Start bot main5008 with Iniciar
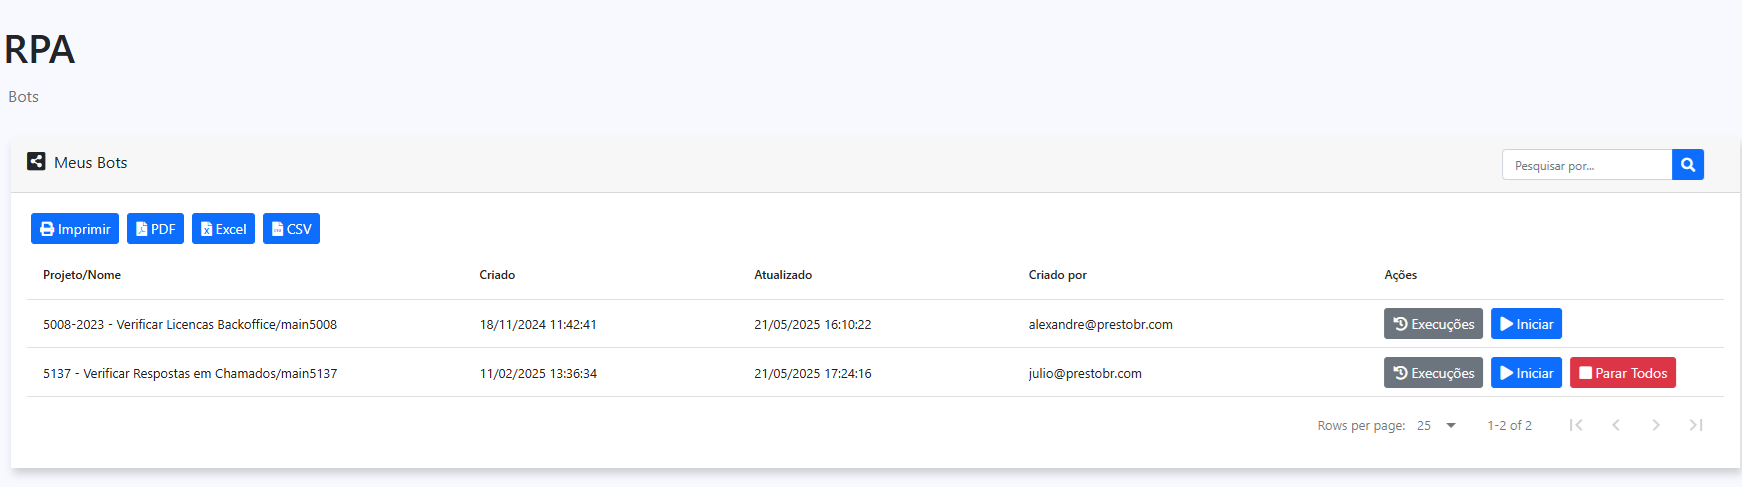 click(1526, 324)
